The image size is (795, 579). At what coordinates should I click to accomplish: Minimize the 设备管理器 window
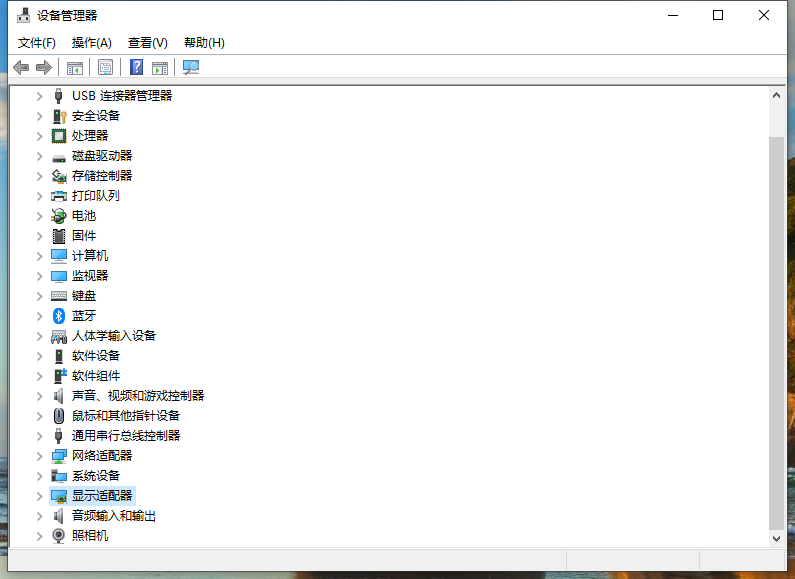click(673, 15)
